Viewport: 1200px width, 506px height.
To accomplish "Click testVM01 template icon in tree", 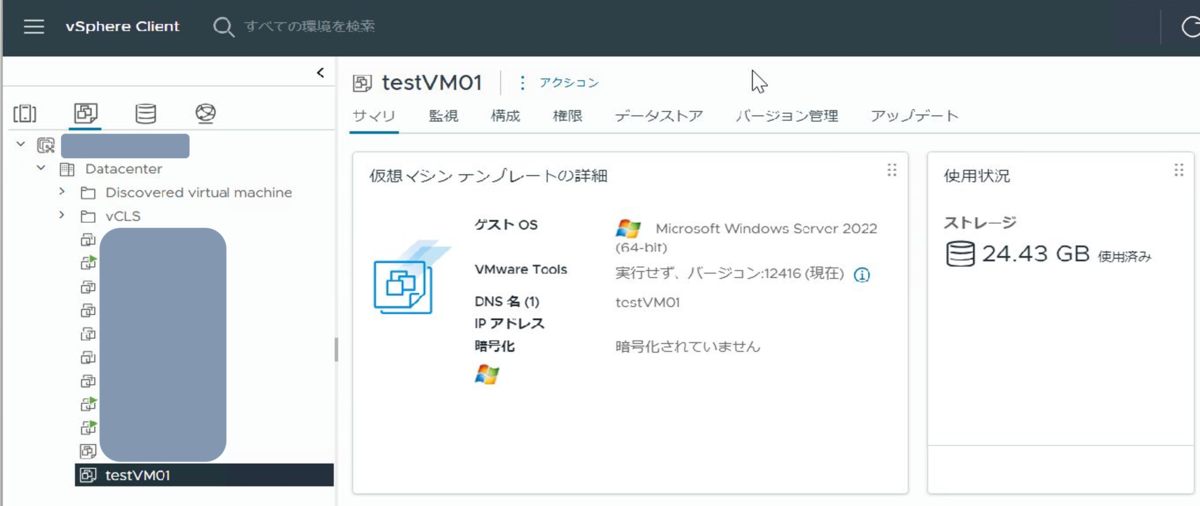I will click(88, 475).
